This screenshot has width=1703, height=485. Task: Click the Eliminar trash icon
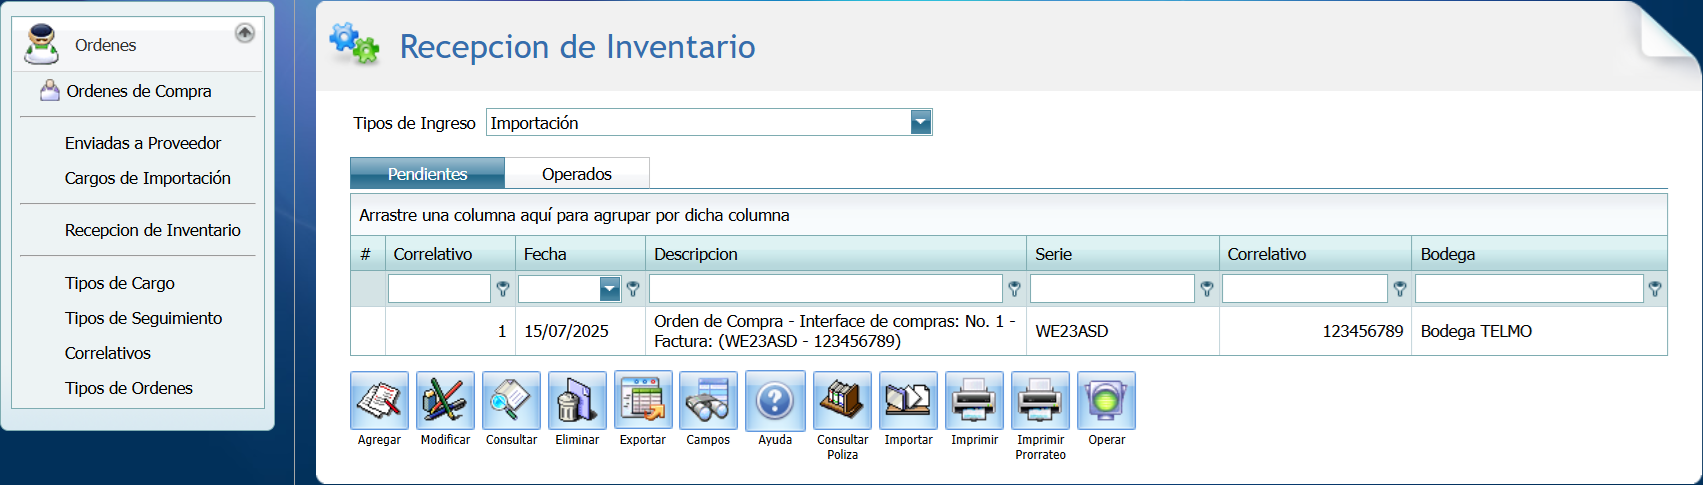point(577,401)
